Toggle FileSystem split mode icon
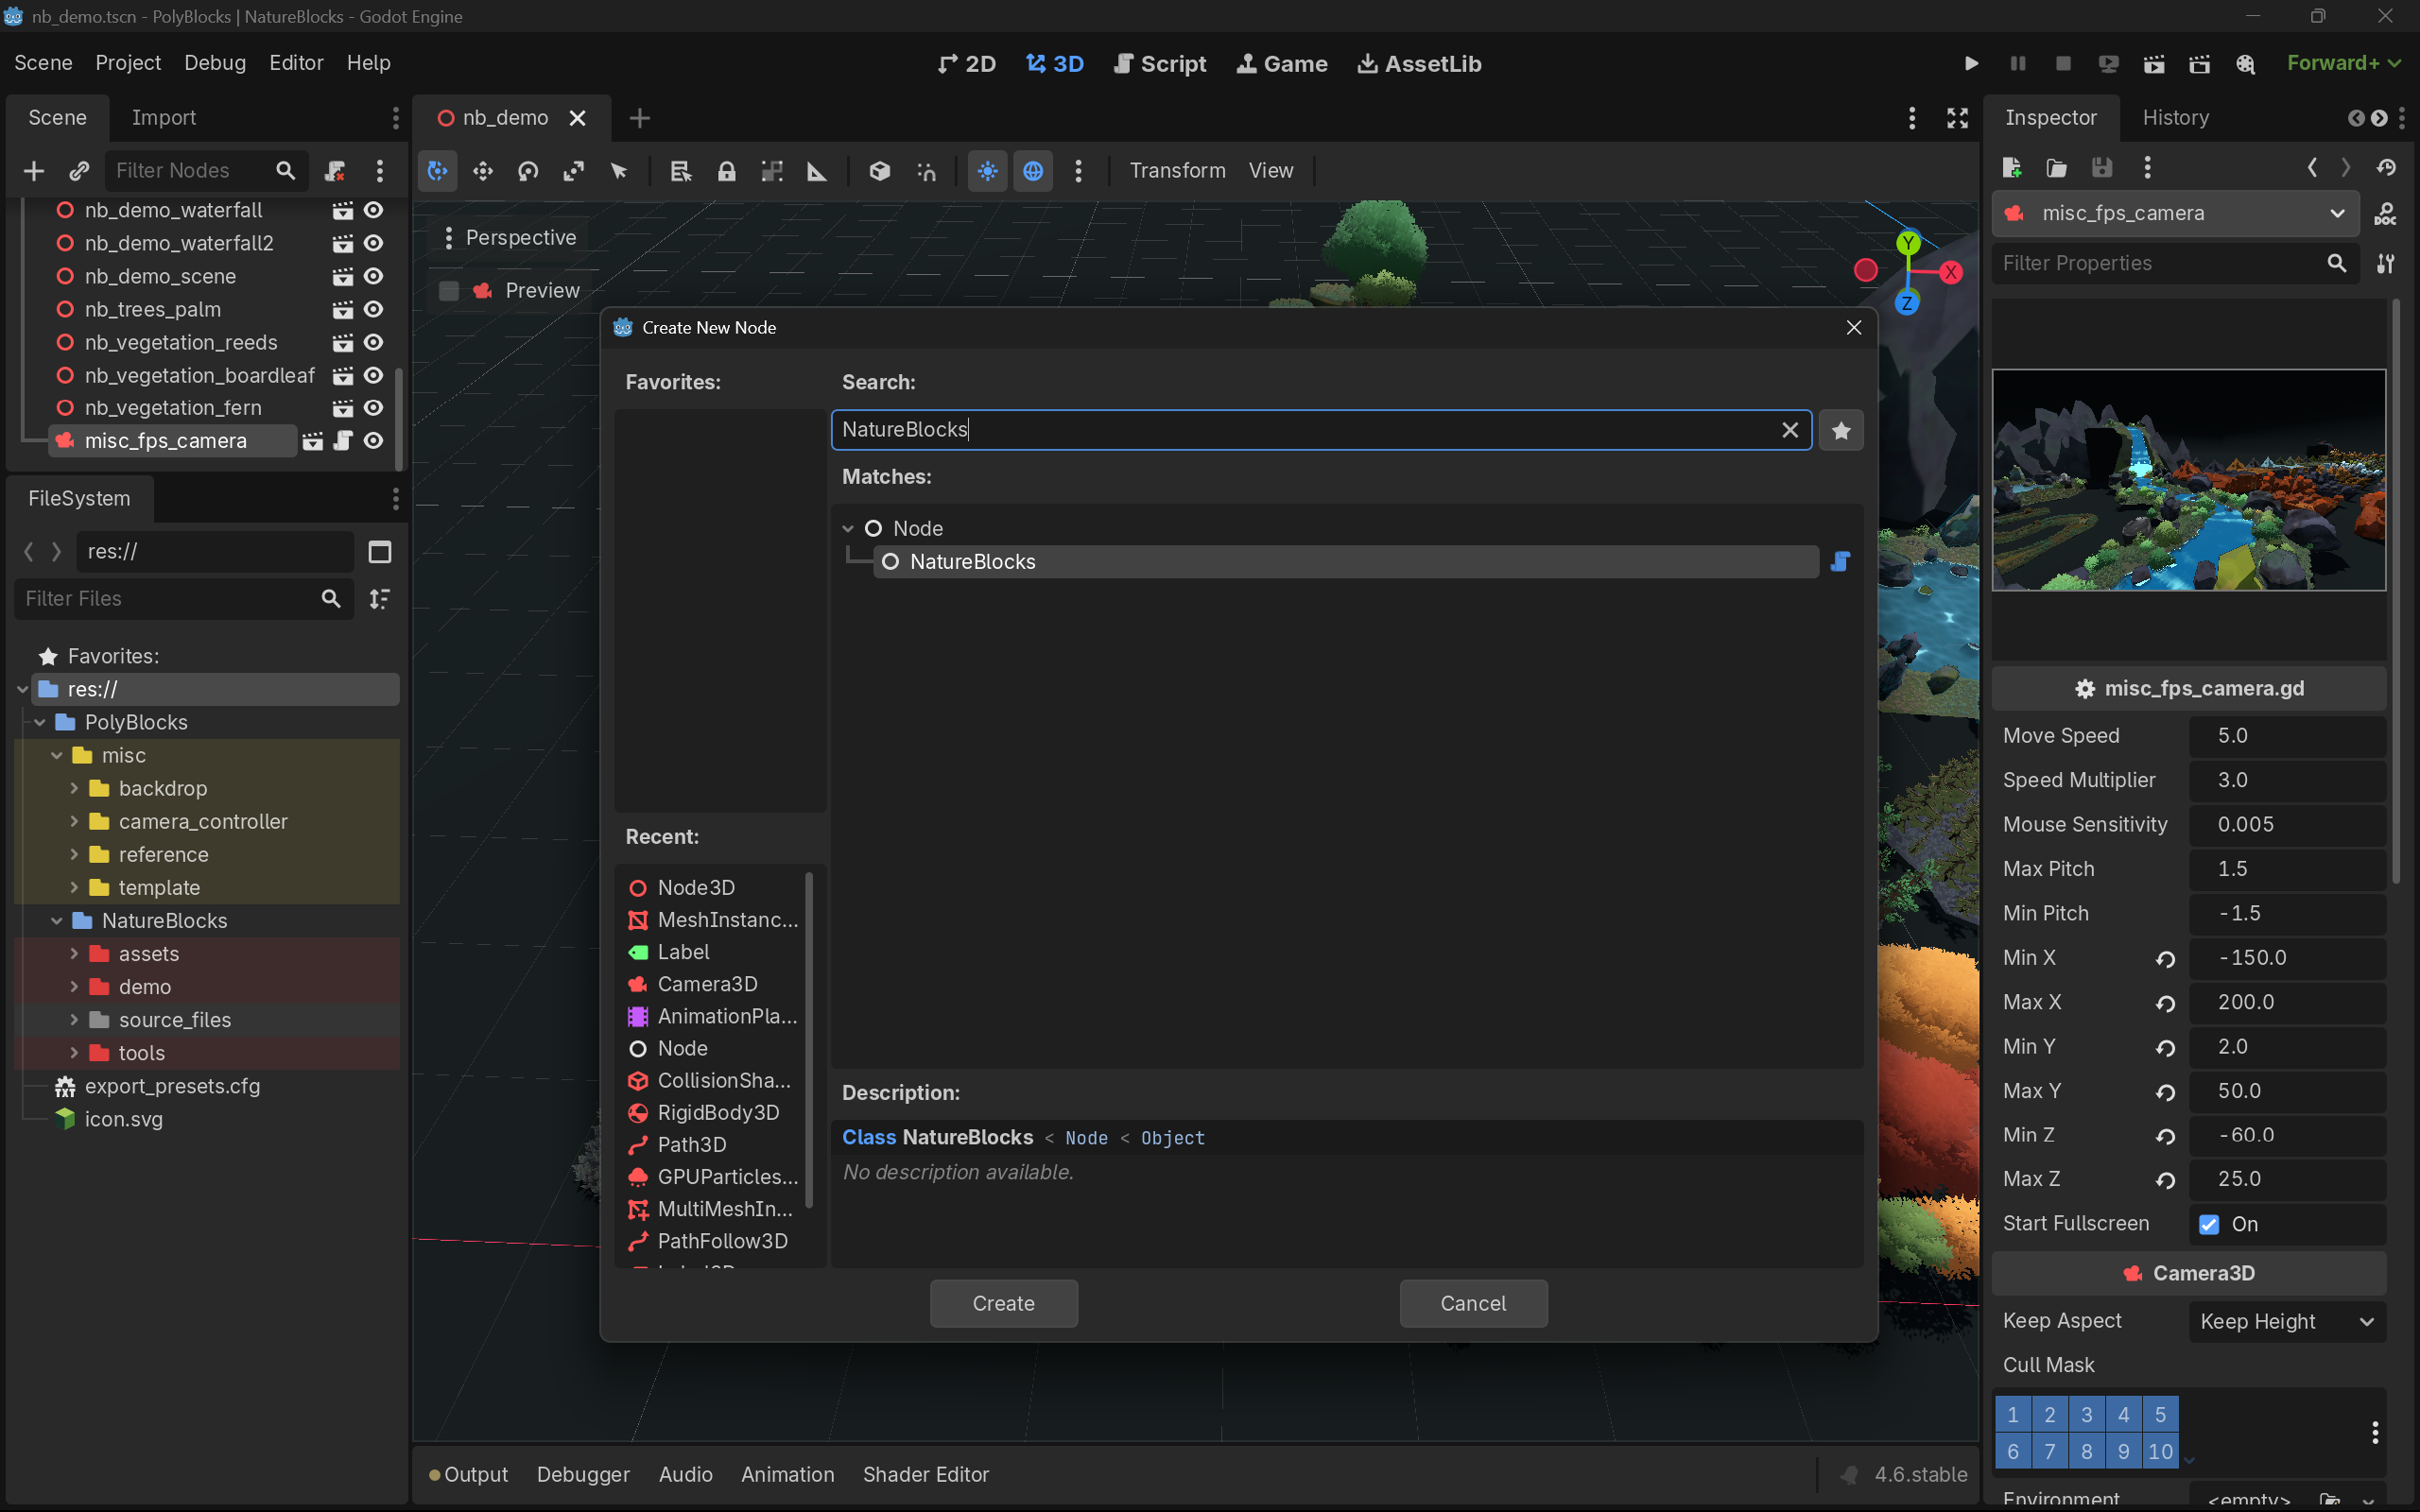2420x1512 pixels. pos(380,552)
